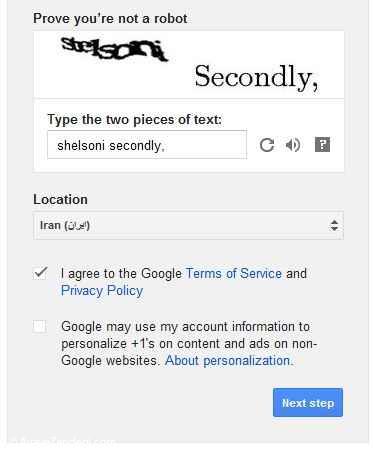Open the Privacy Policy link
Screen dimensions: 373x450
pyautogui.click(x=102, y=291)
